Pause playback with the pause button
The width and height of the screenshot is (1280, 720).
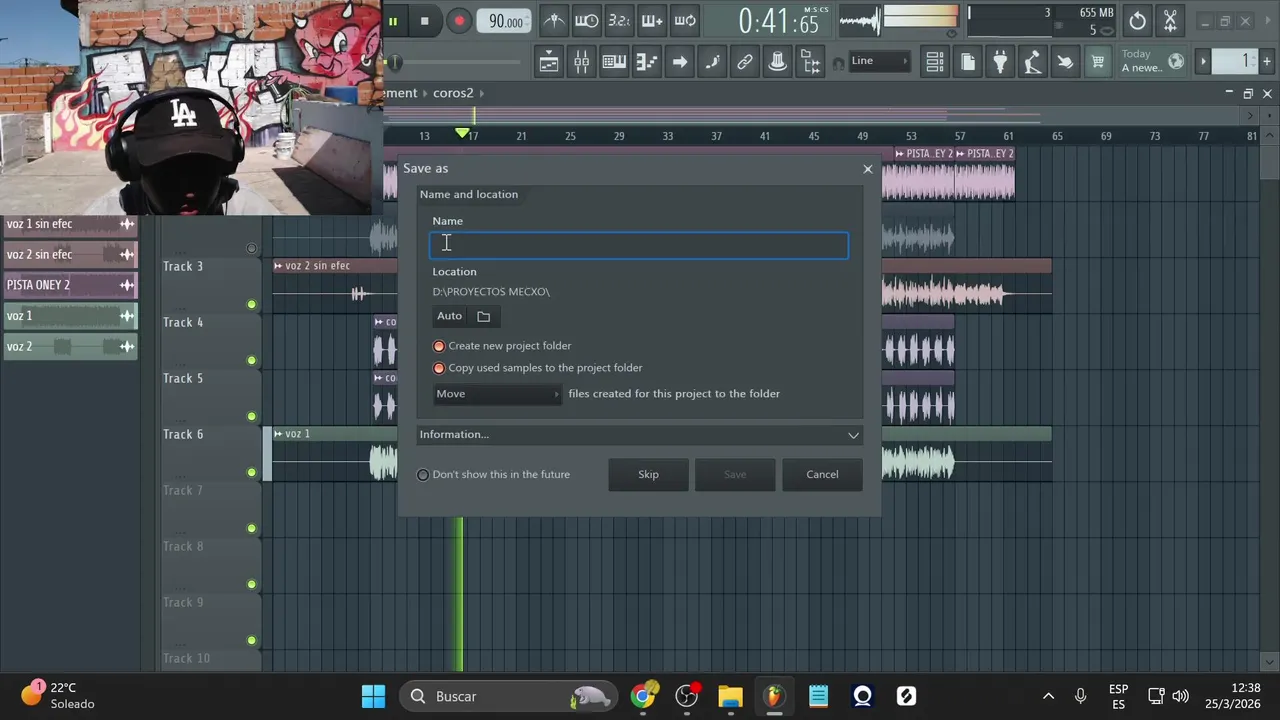[x=393, y=21]
